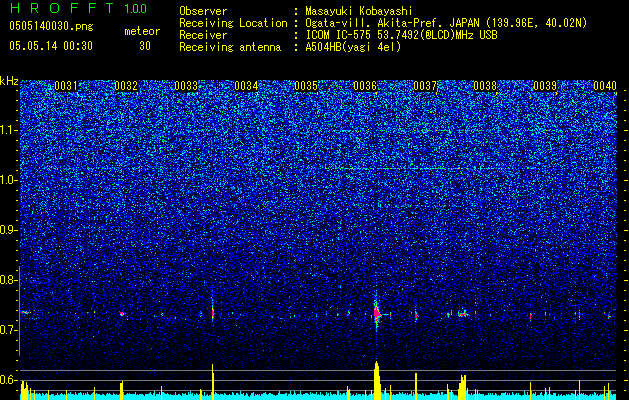This screenshot has width=629, height=400.
Task: Click the date stamp 05.05.14 00:30
Action: [x=51, y=46]
